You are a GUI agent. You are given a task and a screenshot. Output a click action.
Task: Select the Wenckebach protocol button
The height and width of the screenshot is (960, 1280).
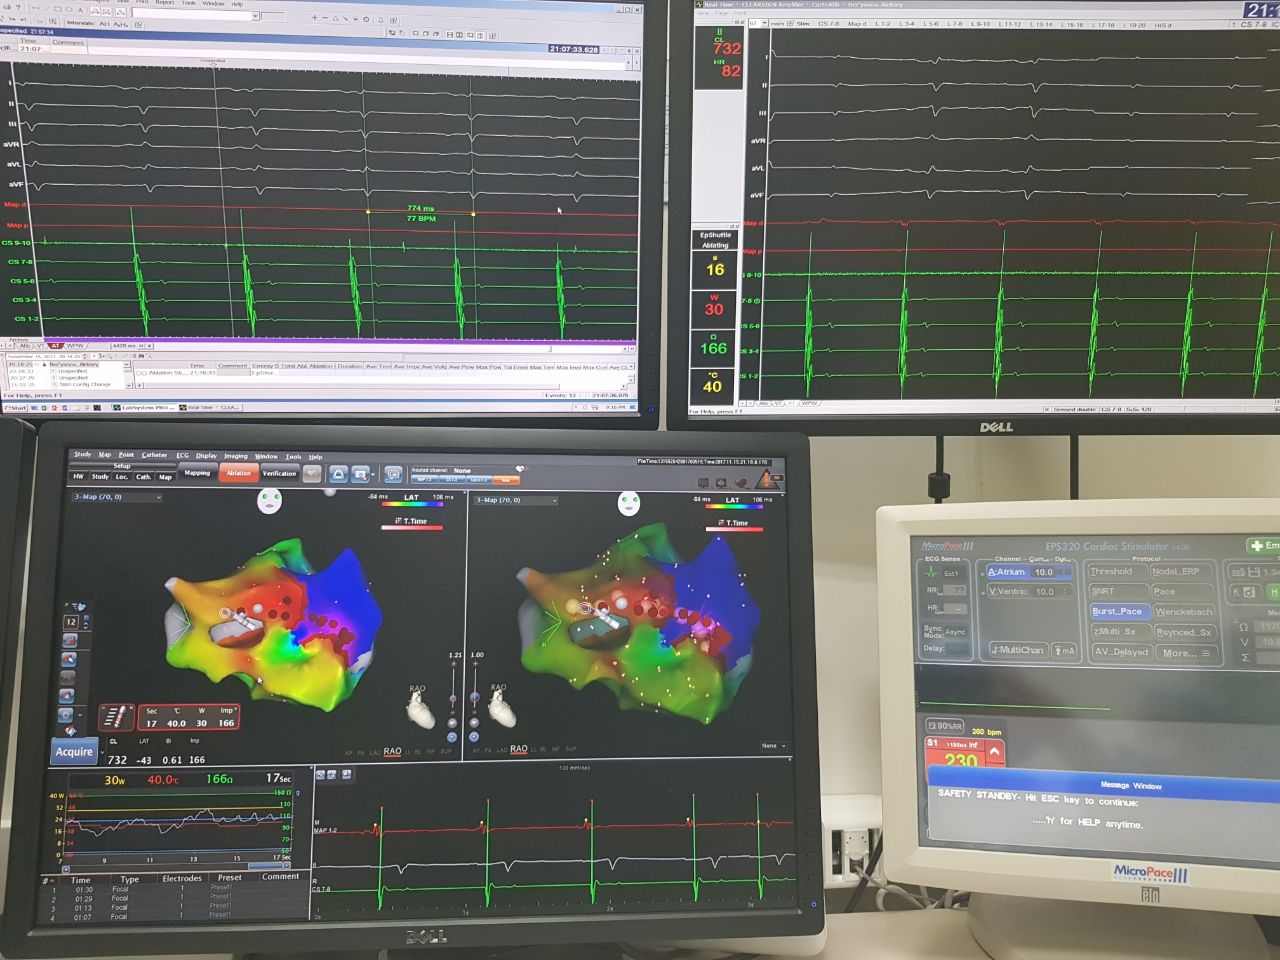pyautogui.click(x=1184, y=612)
